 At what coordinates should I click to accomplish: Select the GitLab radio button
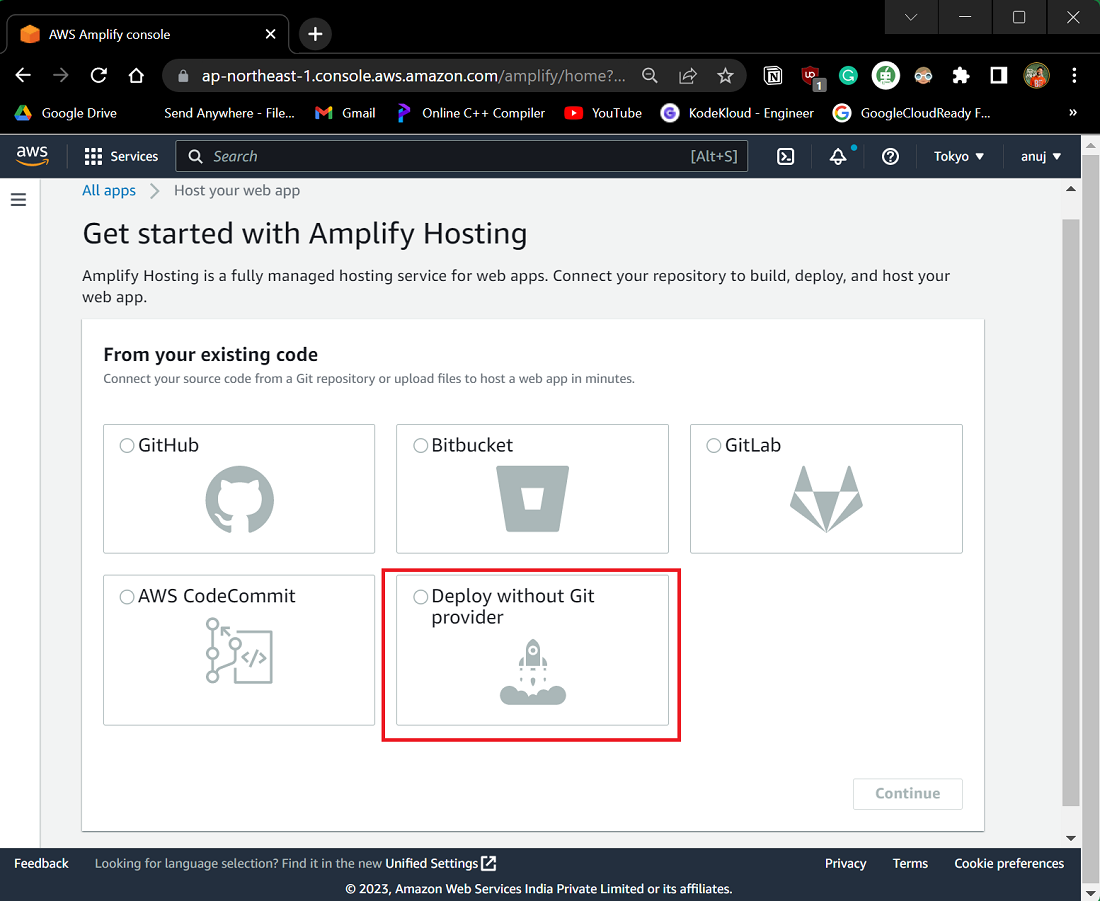point(713,446)
